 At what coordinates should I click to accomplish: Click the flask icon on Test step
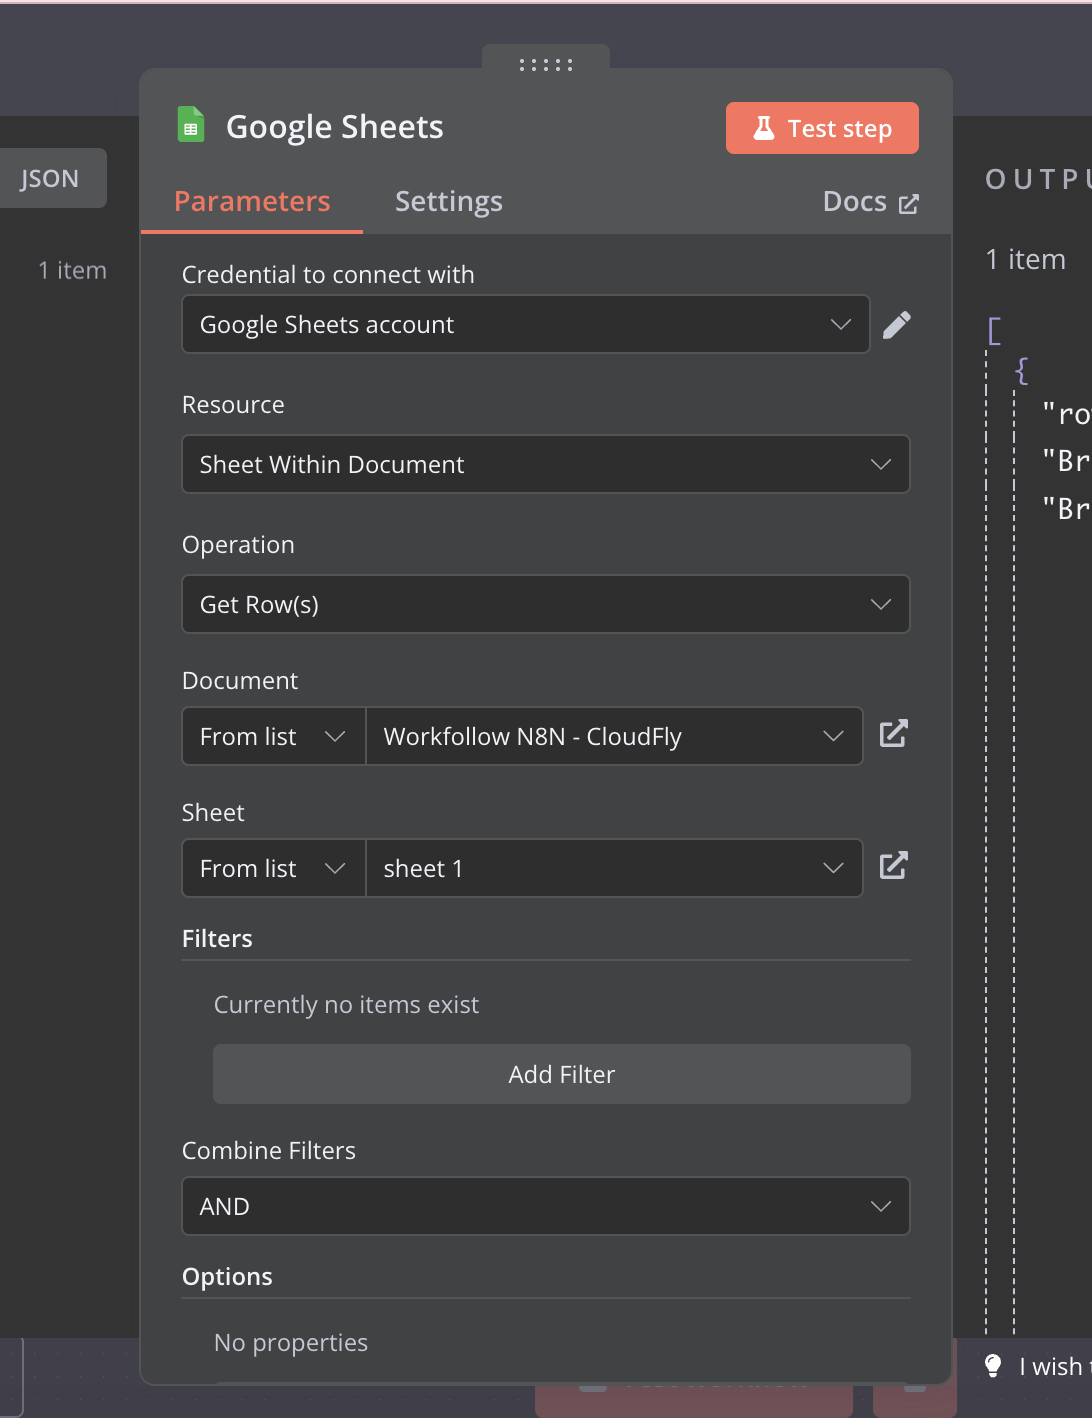764,128
